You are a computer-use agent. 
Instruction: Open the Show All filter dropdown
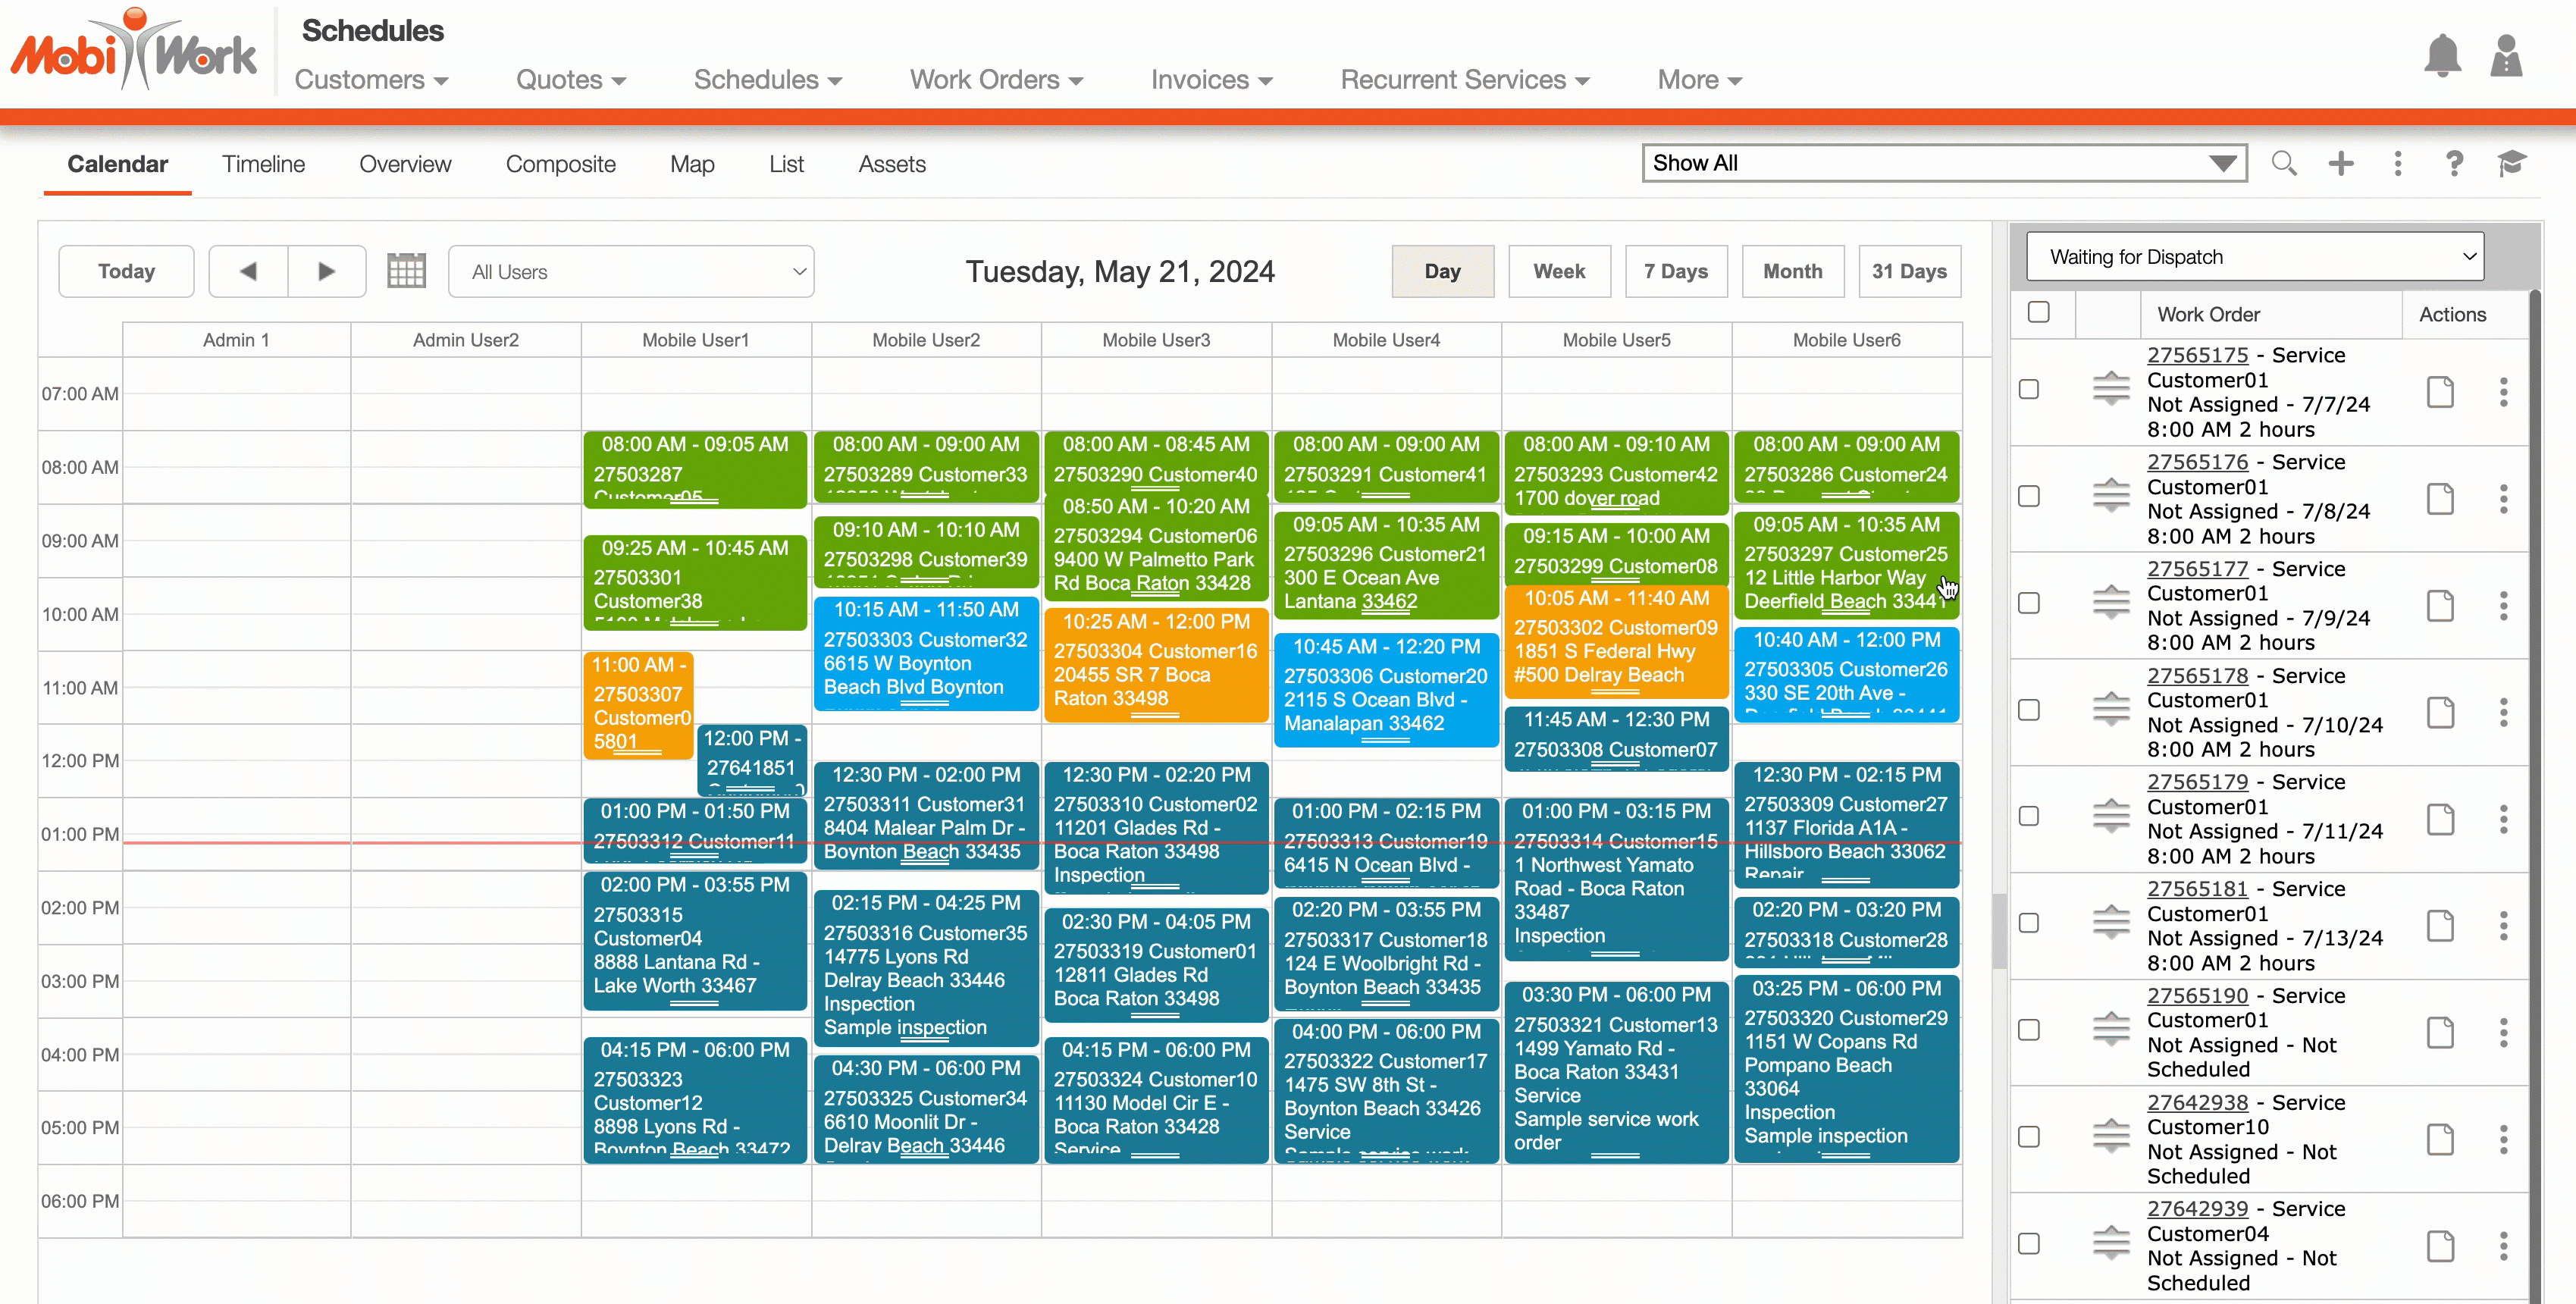[1943, 163]
